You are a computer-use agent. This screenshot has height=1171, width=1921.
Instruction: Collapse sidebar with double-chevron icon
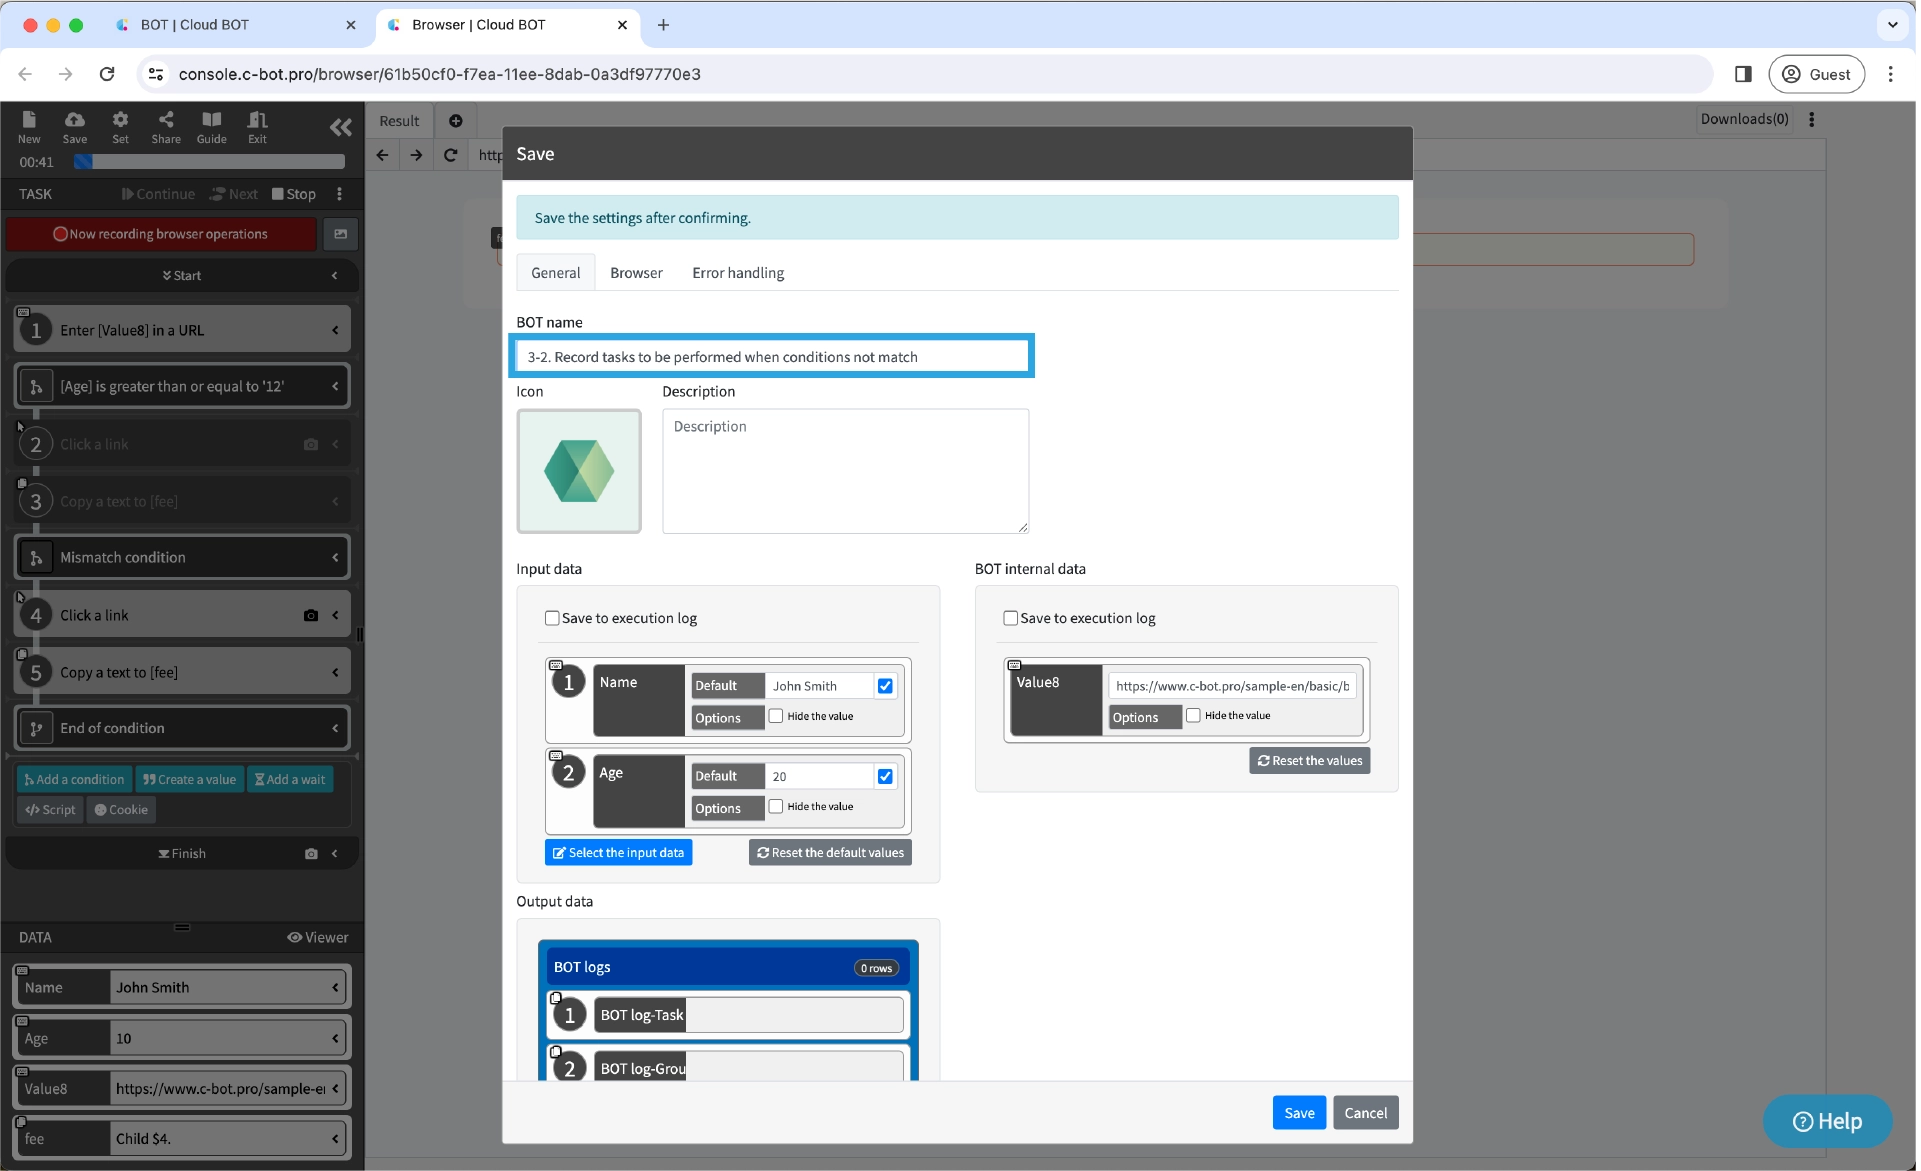pyautogui.click(x=340, y=127)
